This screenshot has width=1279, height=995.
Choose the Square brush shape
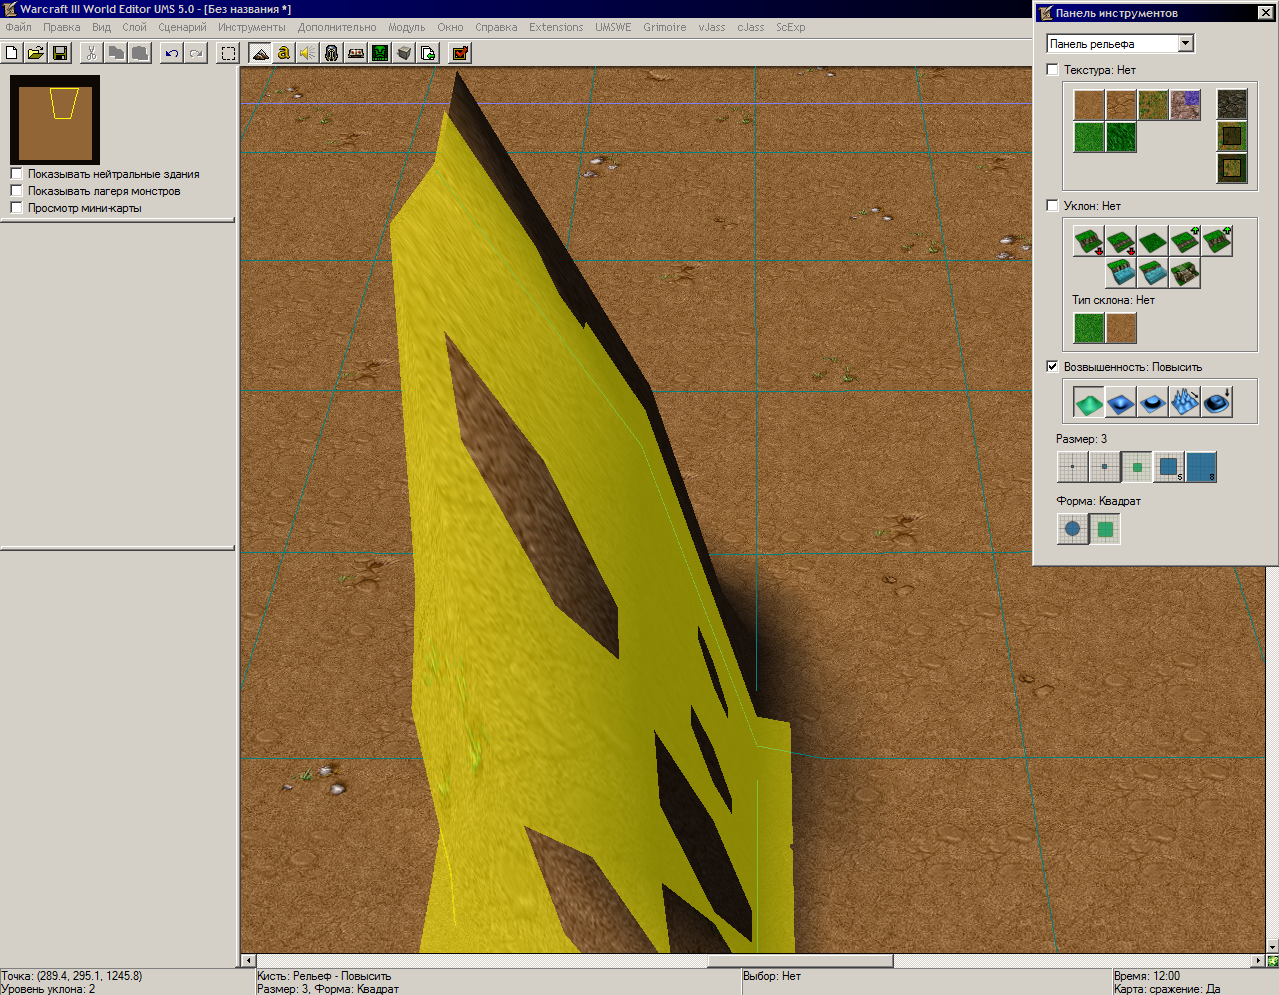[x=1104, y=529]
